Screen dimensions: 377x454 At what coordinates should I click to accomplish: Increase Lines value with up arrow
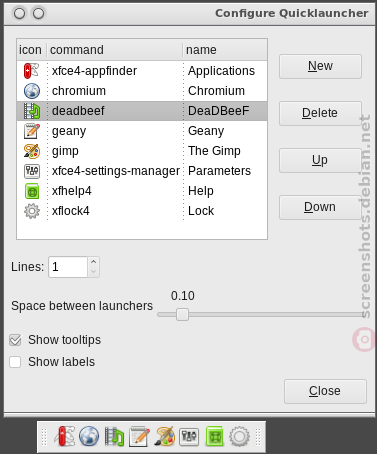(x=94, y=262)
